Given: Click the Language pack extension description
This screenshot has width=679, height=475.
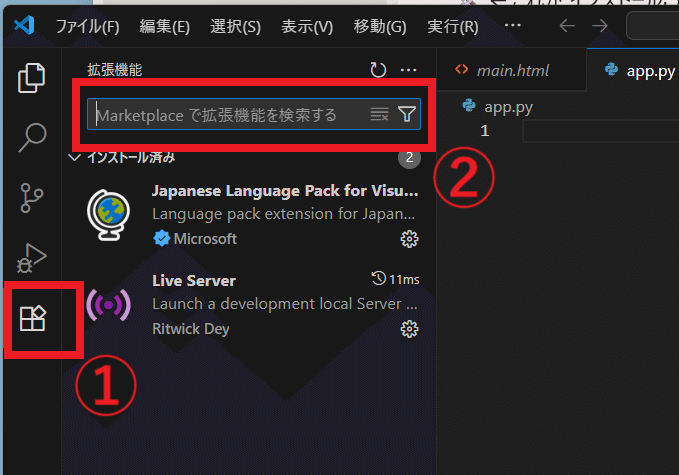Looking at the screenshot, I should point(284,214).
